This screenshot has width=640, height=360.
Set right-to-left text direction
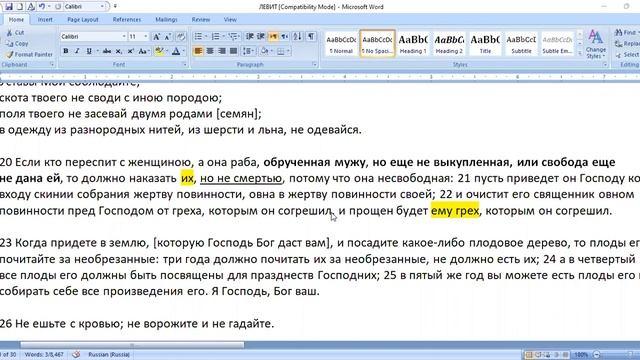pyautogui.click(x=284, y=37)
